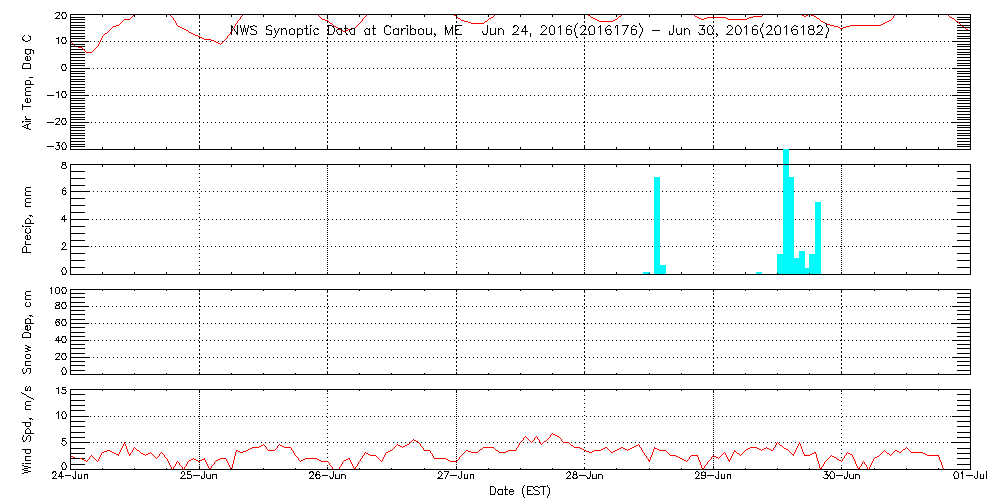The height and width of the screenshot is (500, 1000).
Task: Click the Date (EST) axis title
Action: 520,492
